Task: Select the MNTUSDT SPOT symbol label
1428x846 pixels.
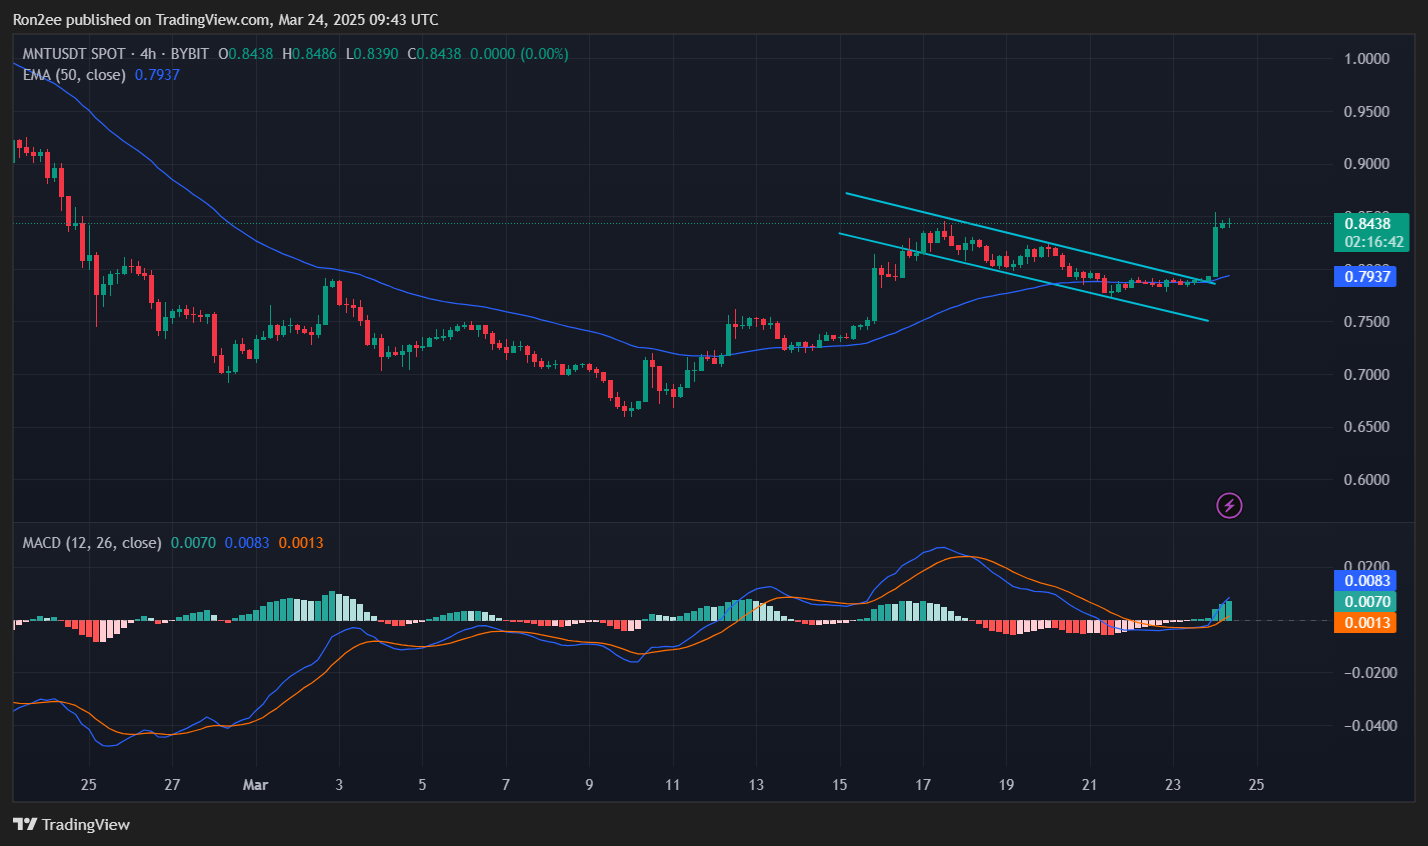Action: pyautogui.click(x=75, y=54)
